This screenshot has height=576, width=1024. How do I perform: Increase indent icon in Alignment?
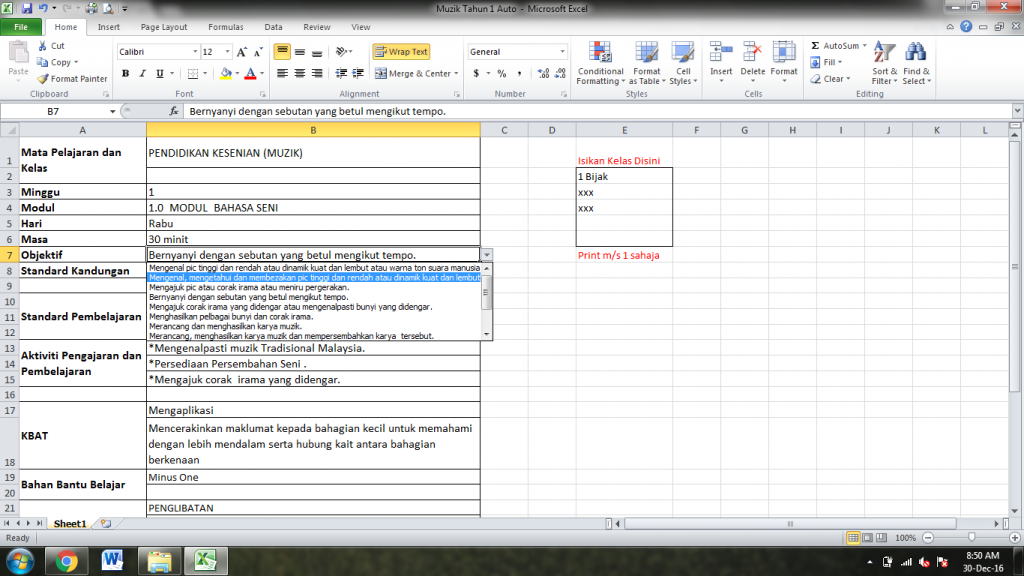coord(358,74)
